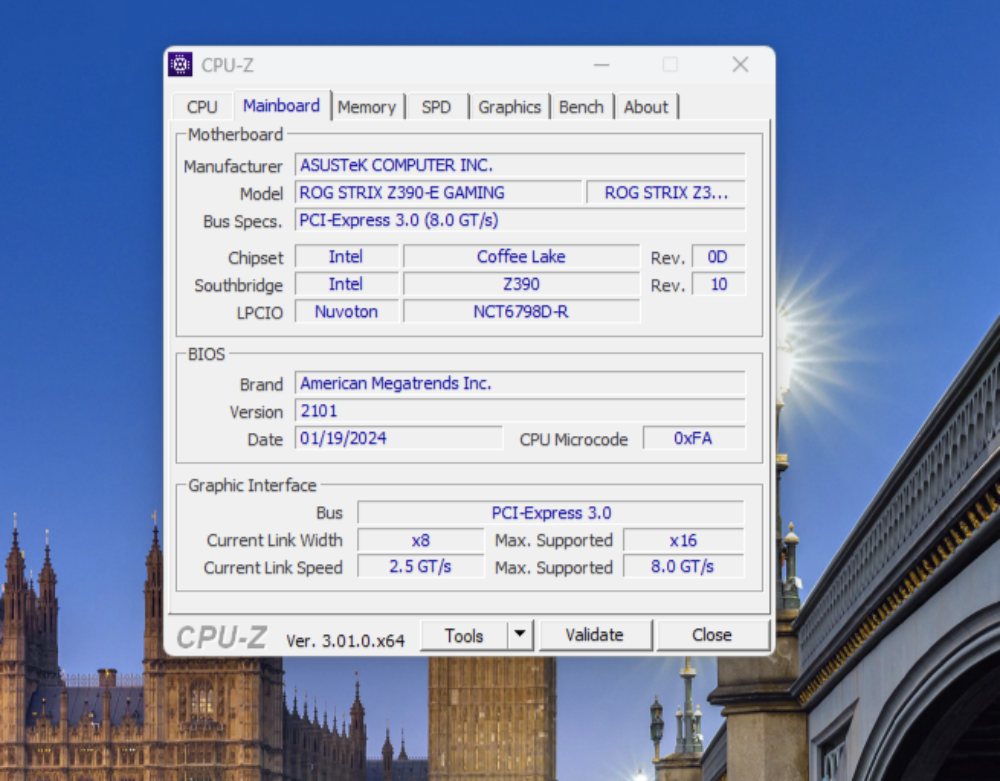Image resolution: width=1000 pixels, height=781 pixels.
Task: Click the Graphic Interface Bus value PCI-Express 3.0
Action: point(551,513)
